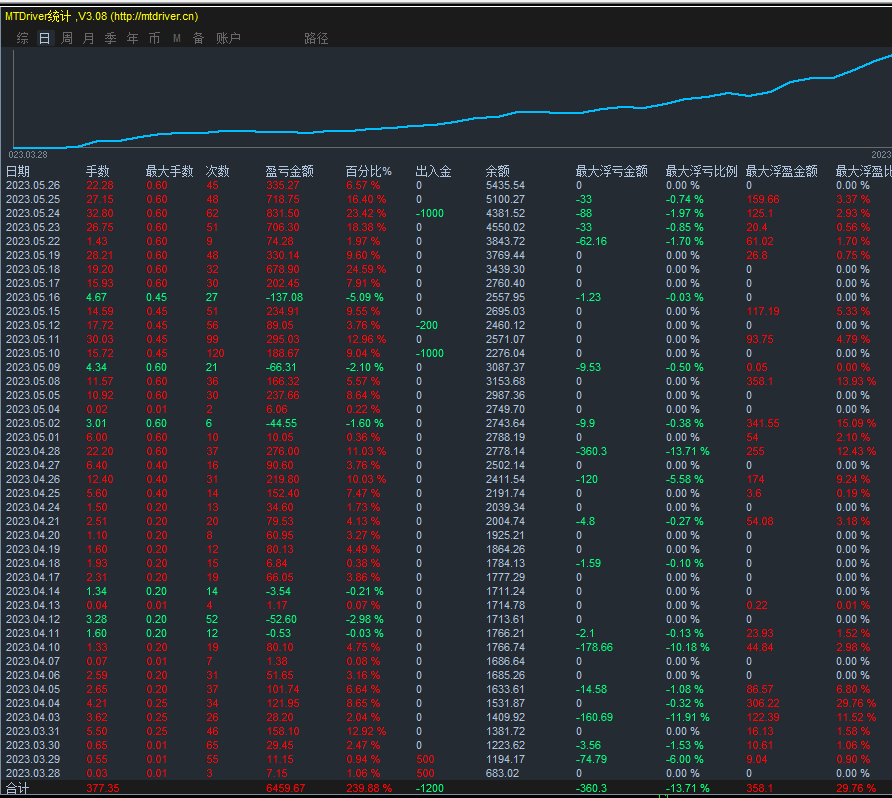The image size is (892, 798).
Task: Click the 余额 column header
Action: tap(497, 171)
